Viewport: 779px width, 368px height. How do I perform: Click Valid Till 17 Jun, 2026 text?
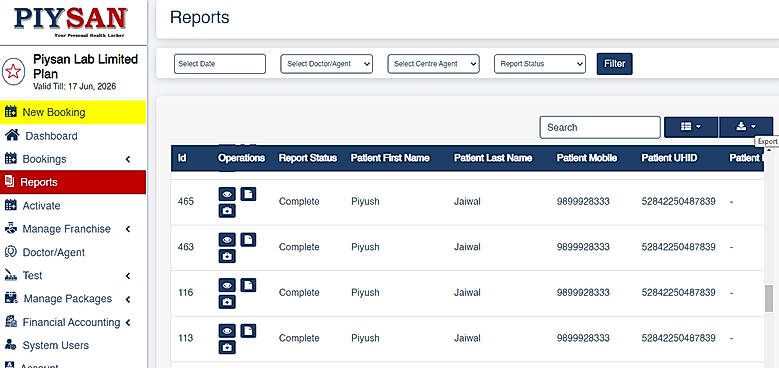75,86
